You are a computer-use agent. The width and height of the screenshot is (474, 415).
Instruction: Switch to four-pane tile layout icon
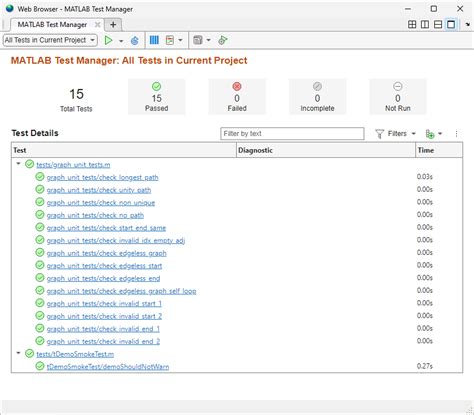(412, 24)
